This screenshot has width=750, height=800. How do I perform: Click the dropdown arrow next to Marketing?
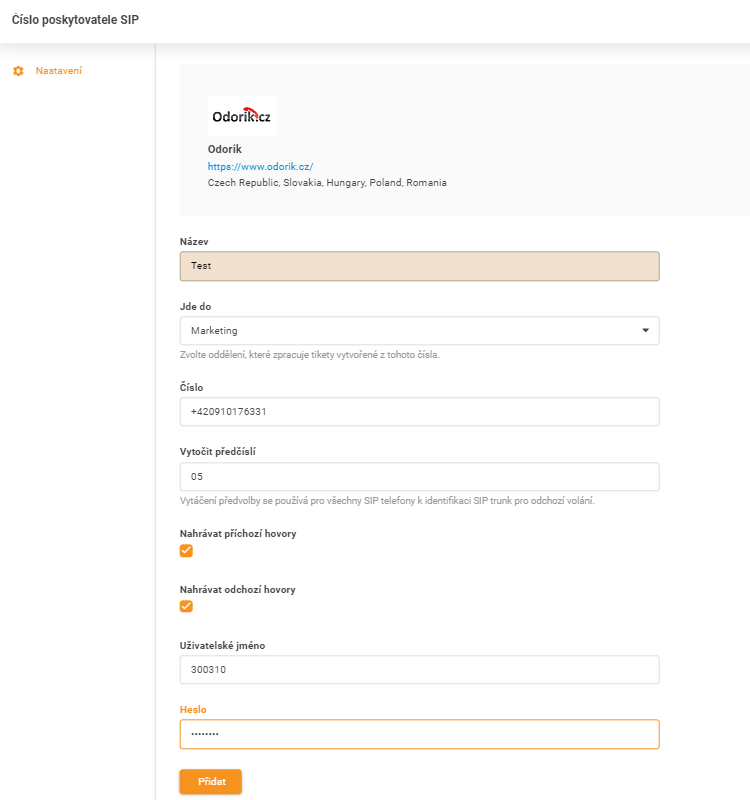point(645,330)
